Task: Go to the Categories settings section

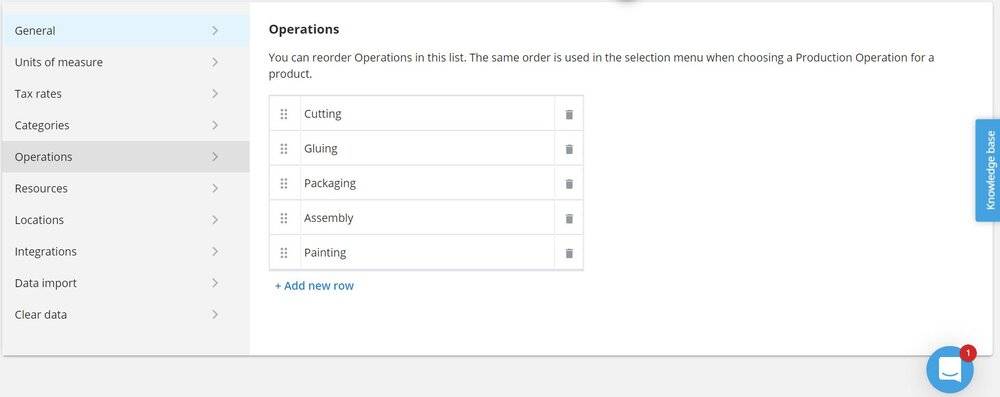Action: click(126, 125)
